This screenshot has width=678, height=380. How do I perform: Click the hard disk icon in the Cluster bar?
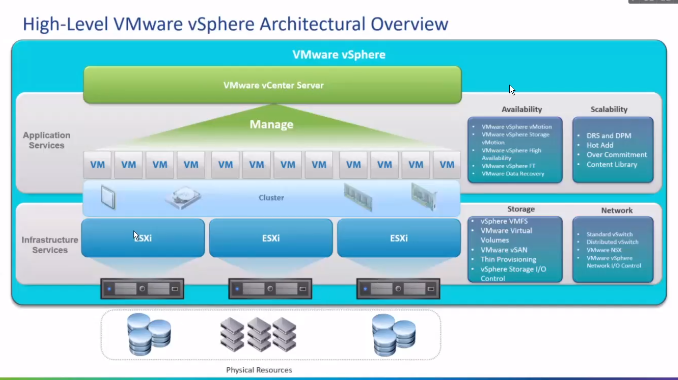coord(183,198)
